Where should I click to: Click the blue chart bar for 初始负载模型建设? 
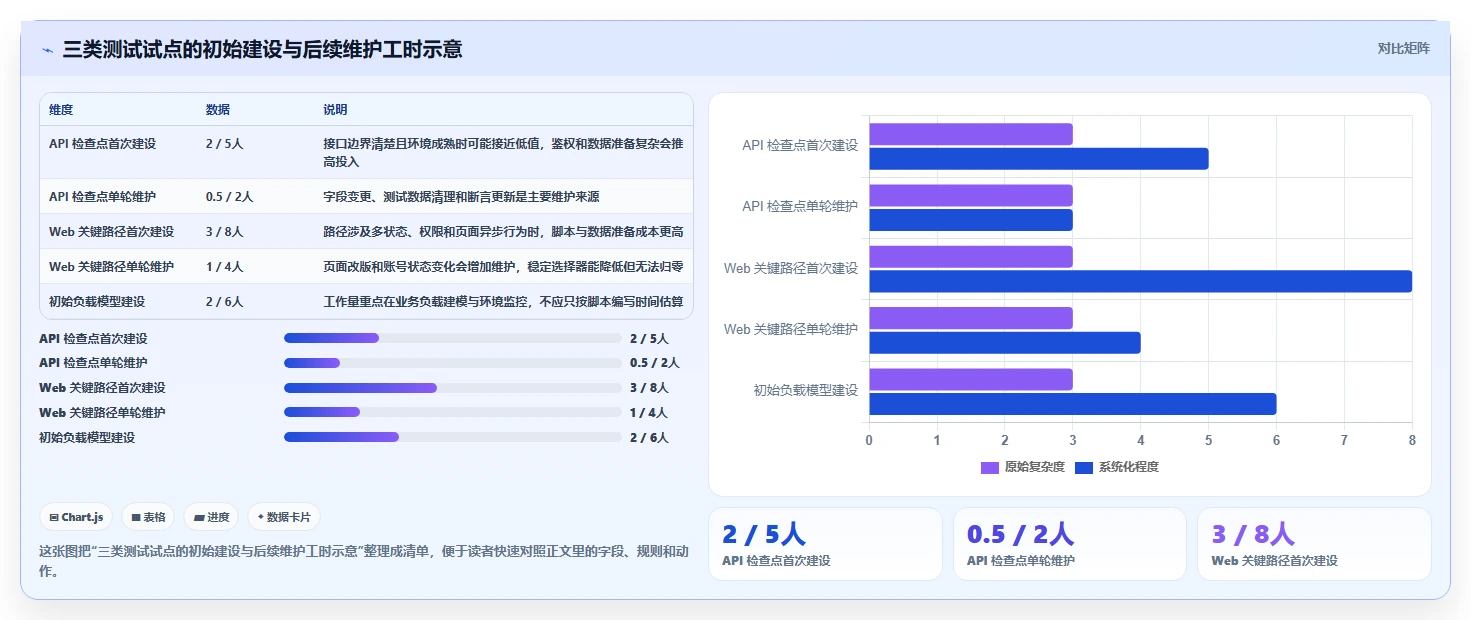coord(1072,404)
